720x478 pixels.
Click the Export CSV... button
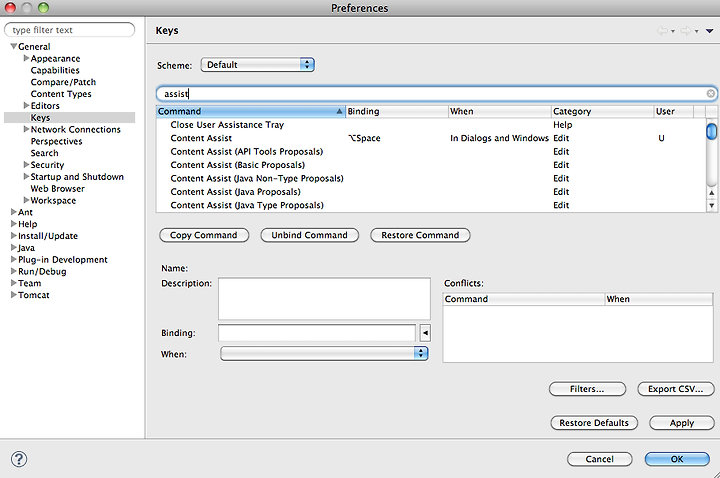675,389
